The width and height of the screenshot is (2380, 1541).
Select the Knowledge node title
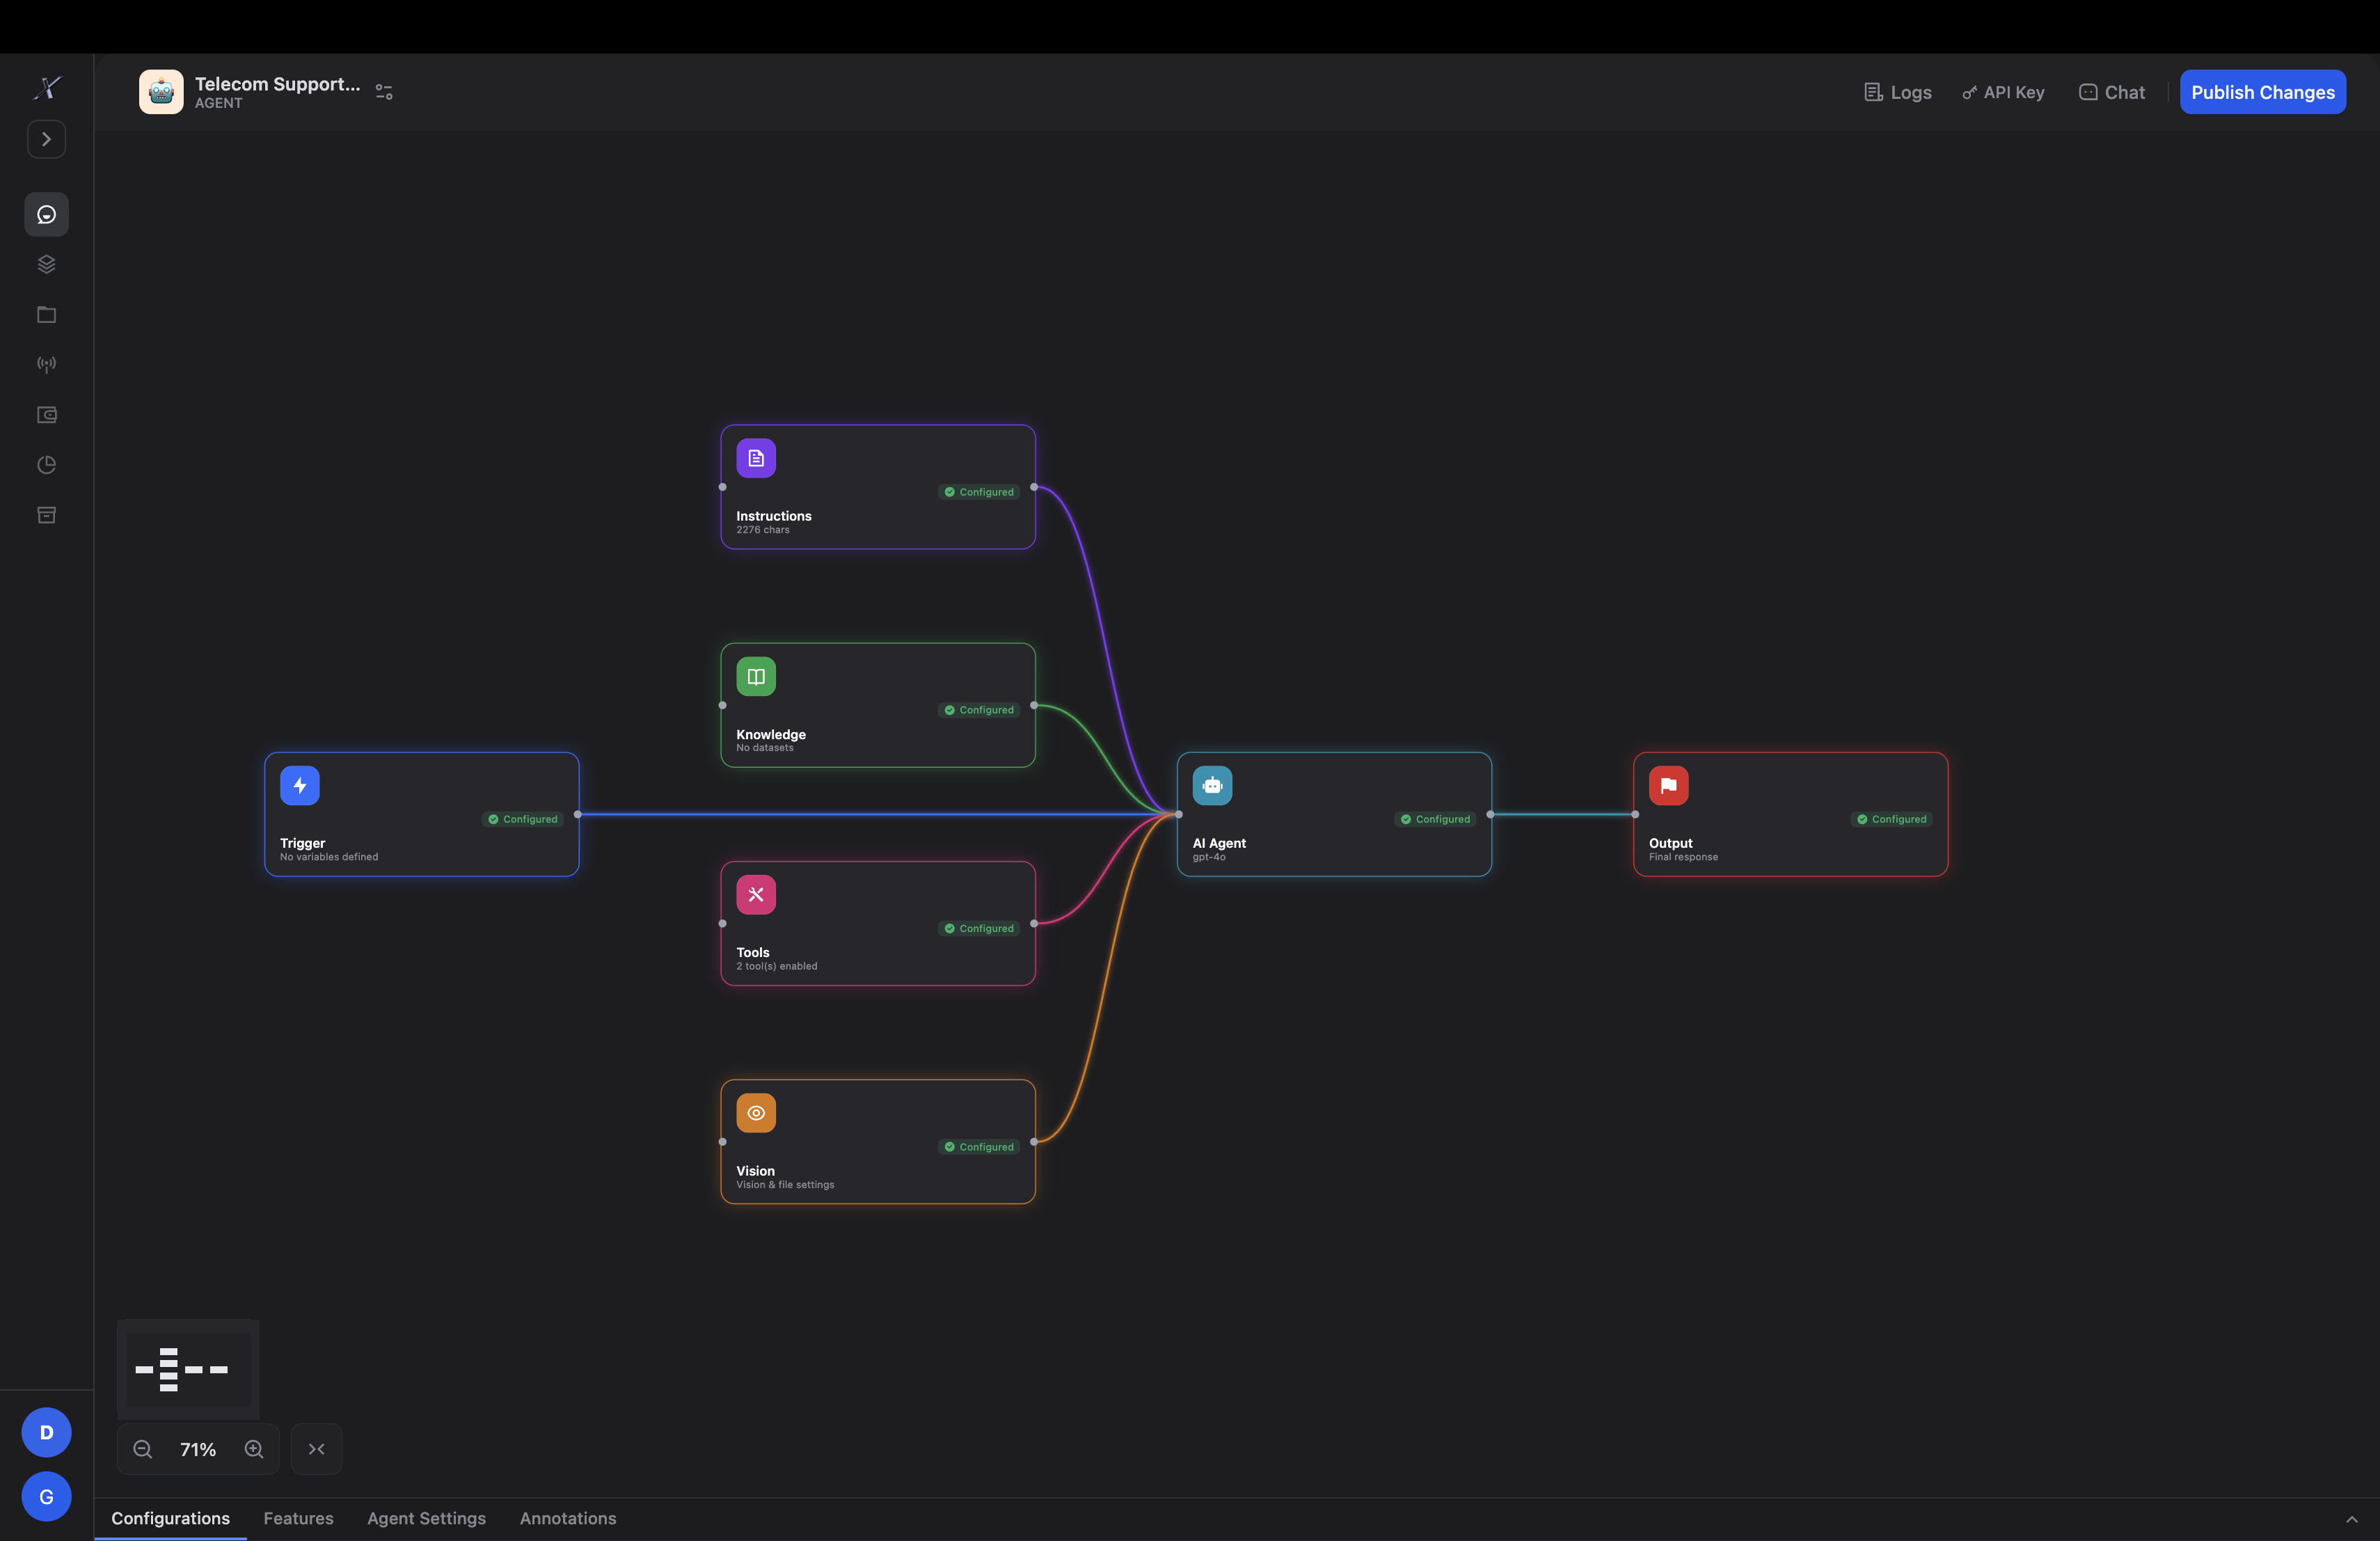770,734
